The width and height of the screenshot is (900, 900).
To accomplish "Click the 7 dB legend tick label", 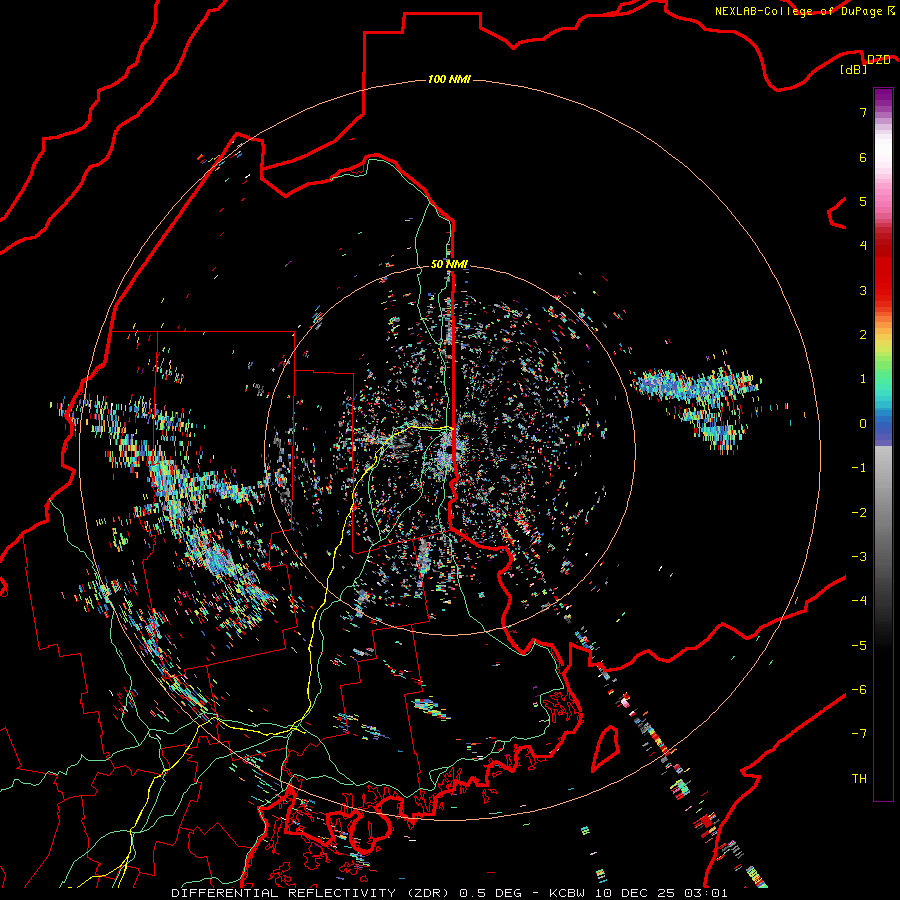I will coord(863,112).
